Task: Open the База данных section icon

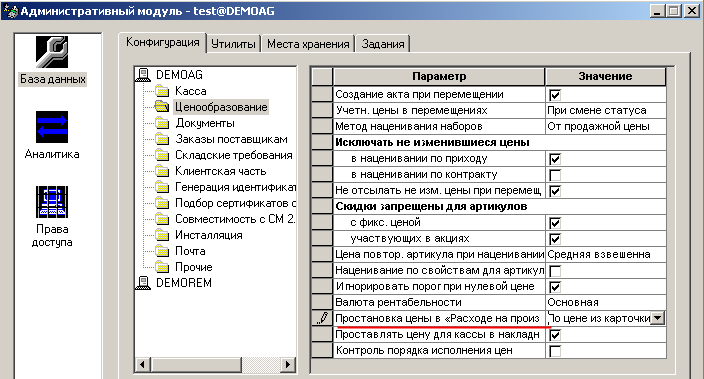Action: point(52,52)
